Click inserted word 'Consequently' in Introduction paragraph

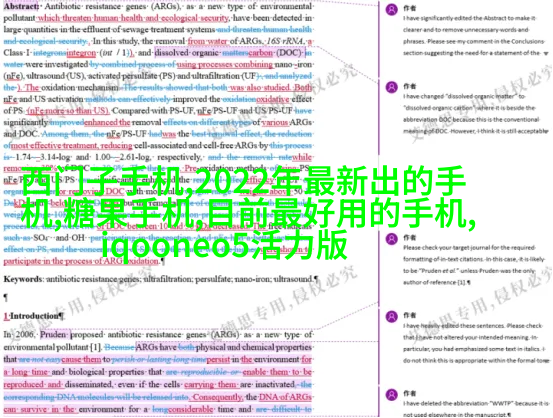click(x=217, y=397)
